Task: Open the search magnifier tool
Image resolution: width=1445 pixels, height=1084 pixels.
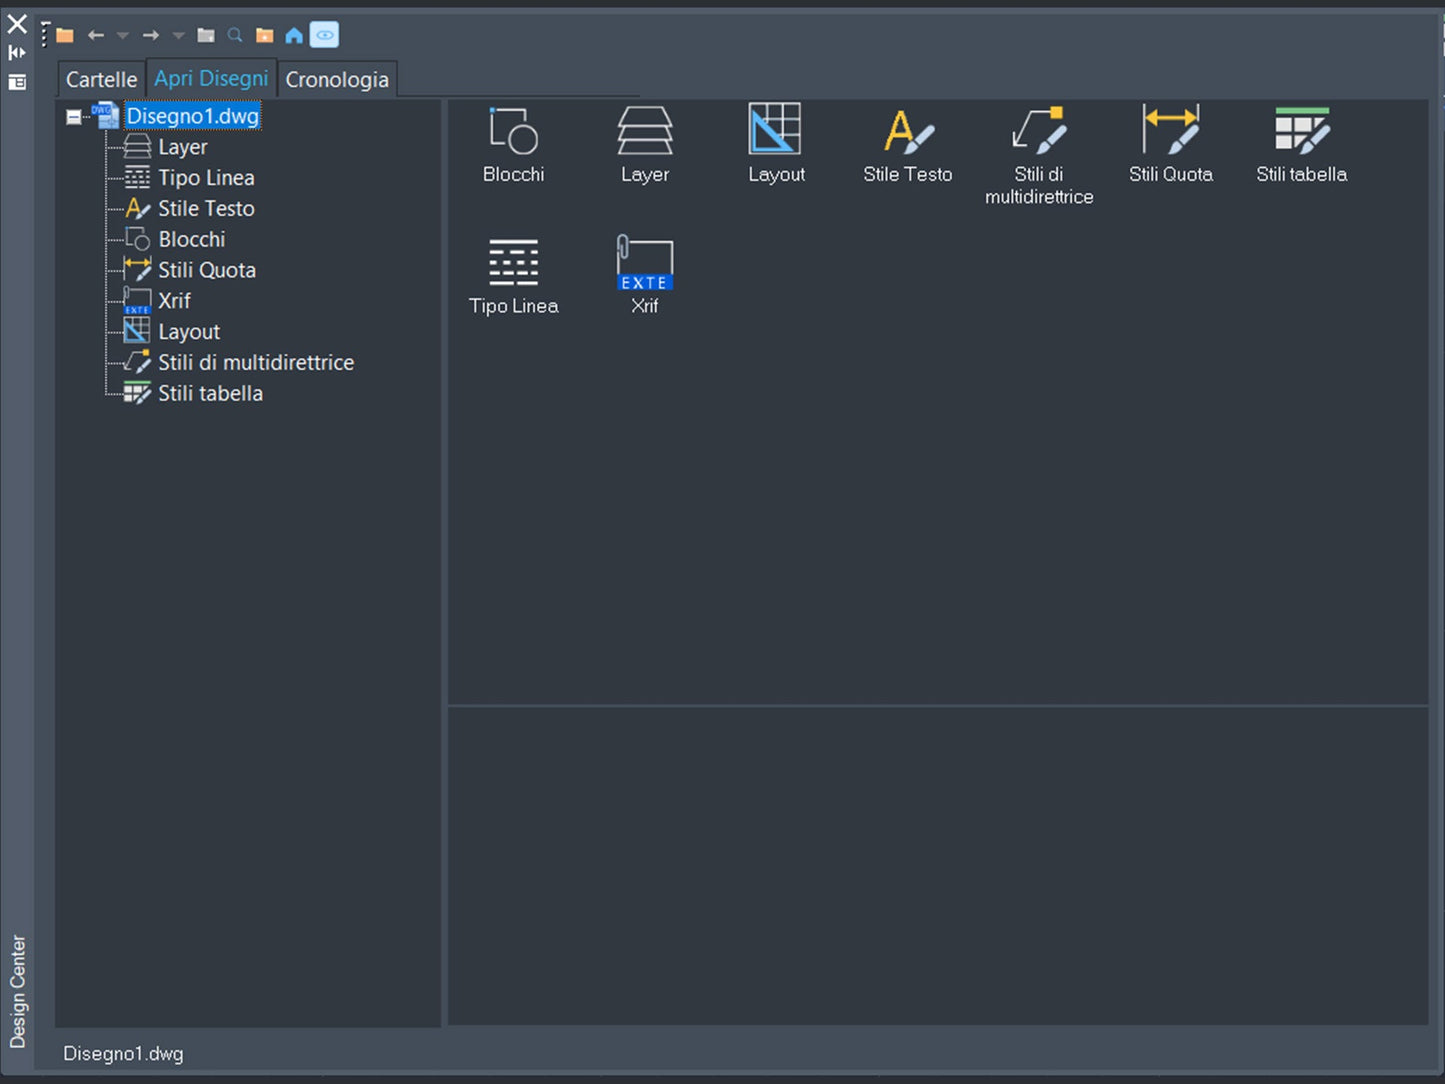Action: [x=235, y=36]
